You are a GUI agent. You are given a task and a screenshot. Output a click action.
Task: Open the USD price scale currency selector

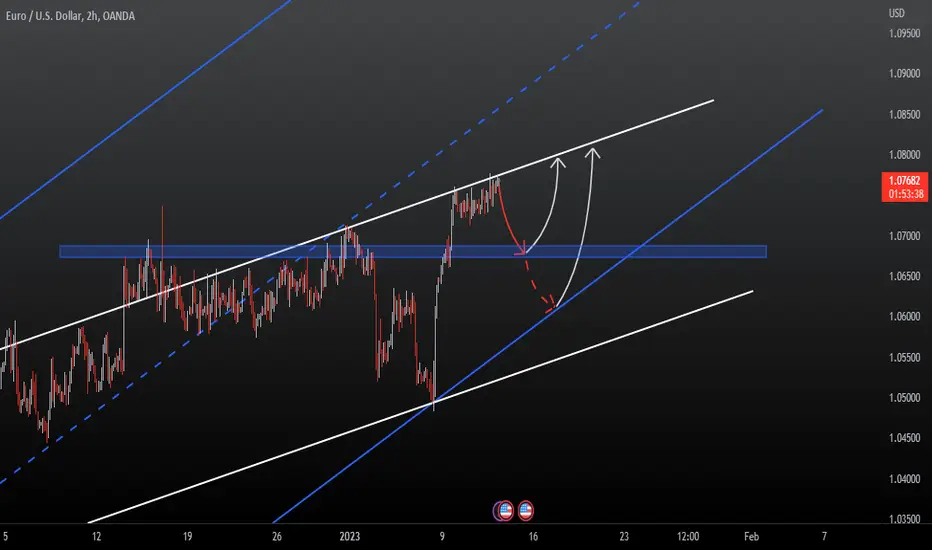[x=896, y=13]
